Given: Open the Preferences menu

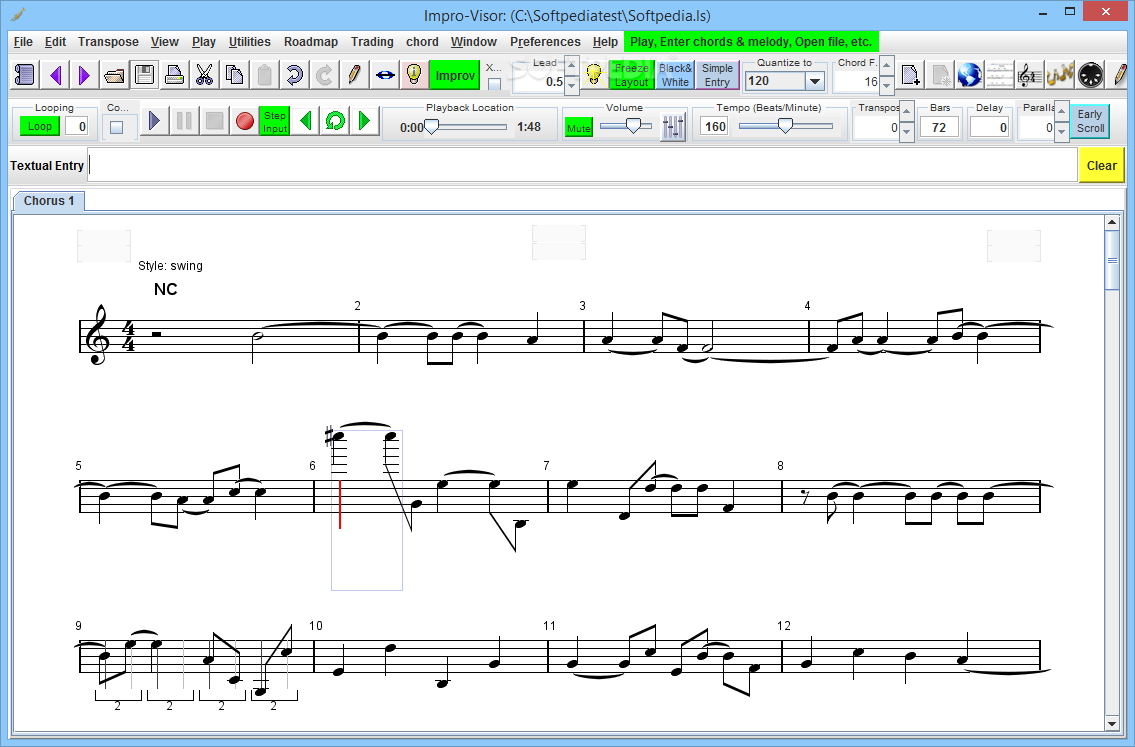Looking at the screenshot, I should coord(545,42).
